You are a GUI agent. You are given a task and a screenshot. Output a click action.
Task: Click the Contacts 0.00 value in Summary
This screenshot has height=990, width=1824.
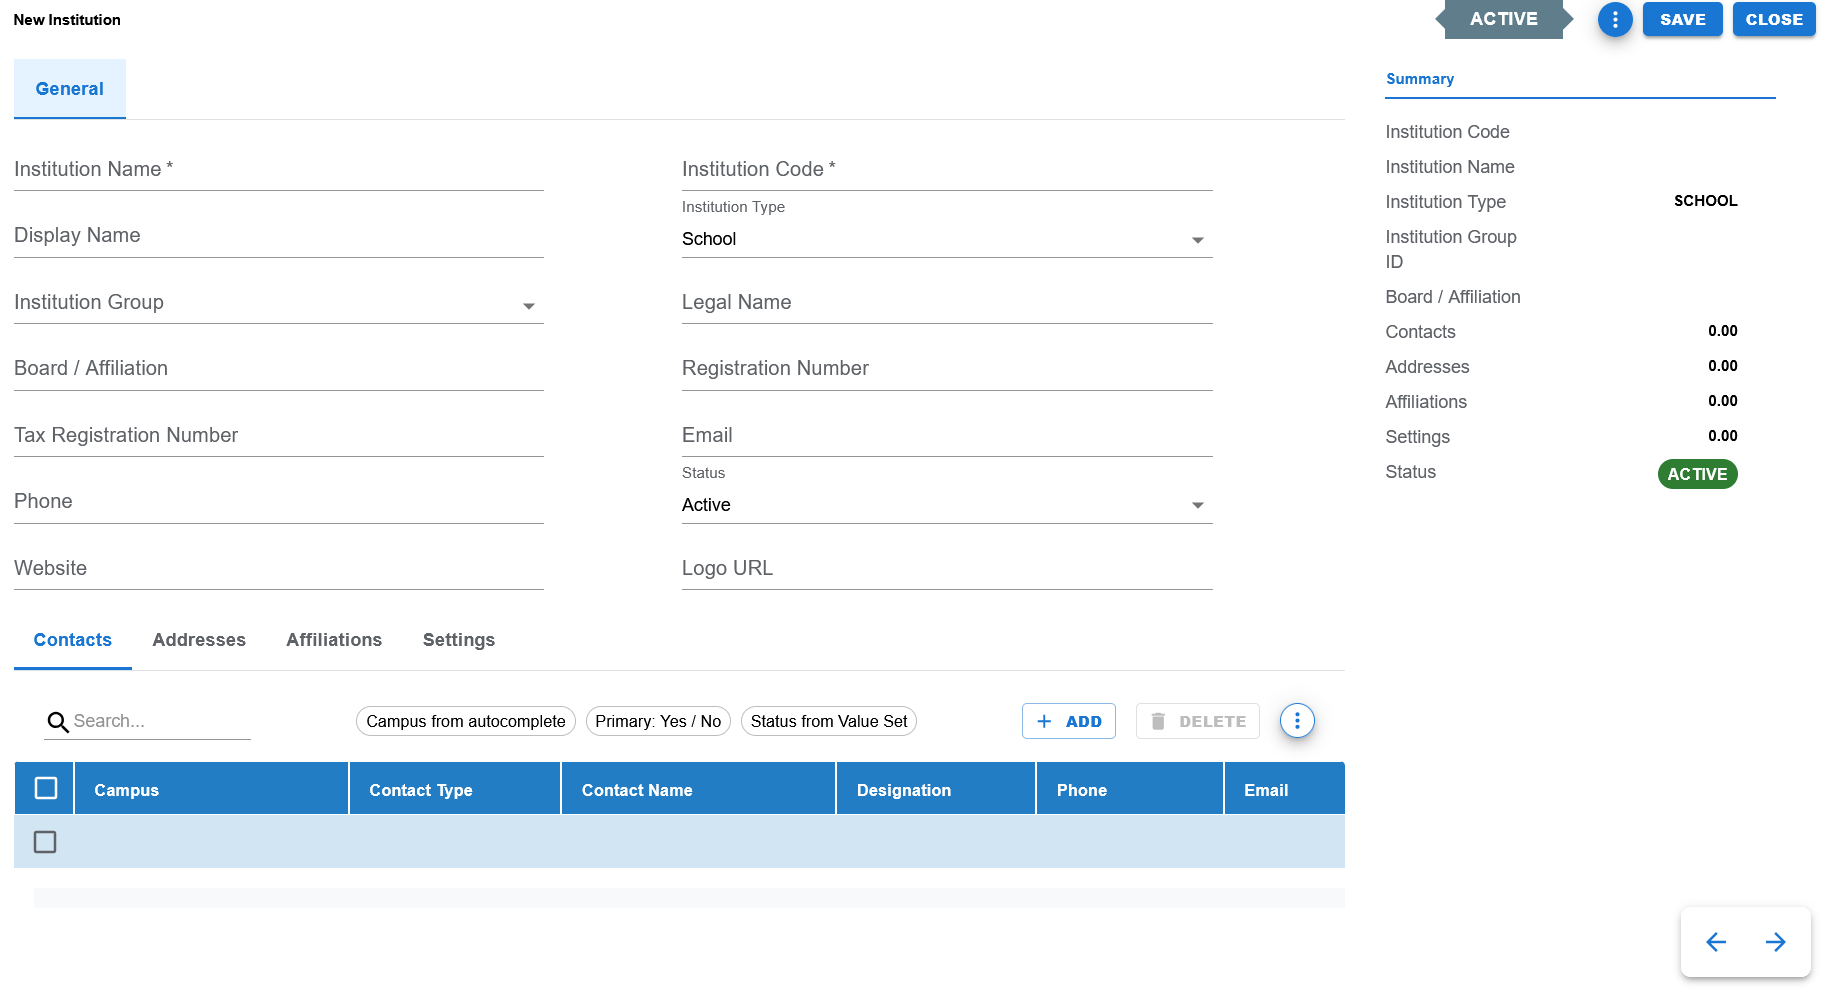[x=1722, y=331]
